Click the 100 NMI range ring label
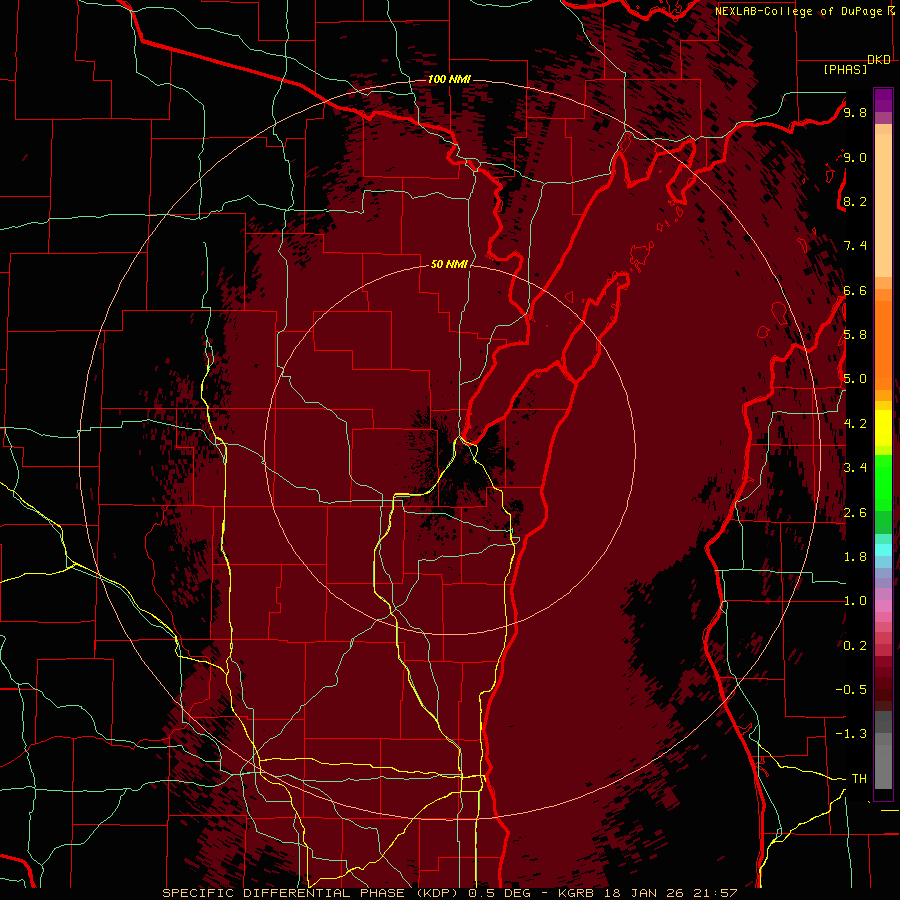The width and height of the screenshot is (900, 900). tap(449, 79)
